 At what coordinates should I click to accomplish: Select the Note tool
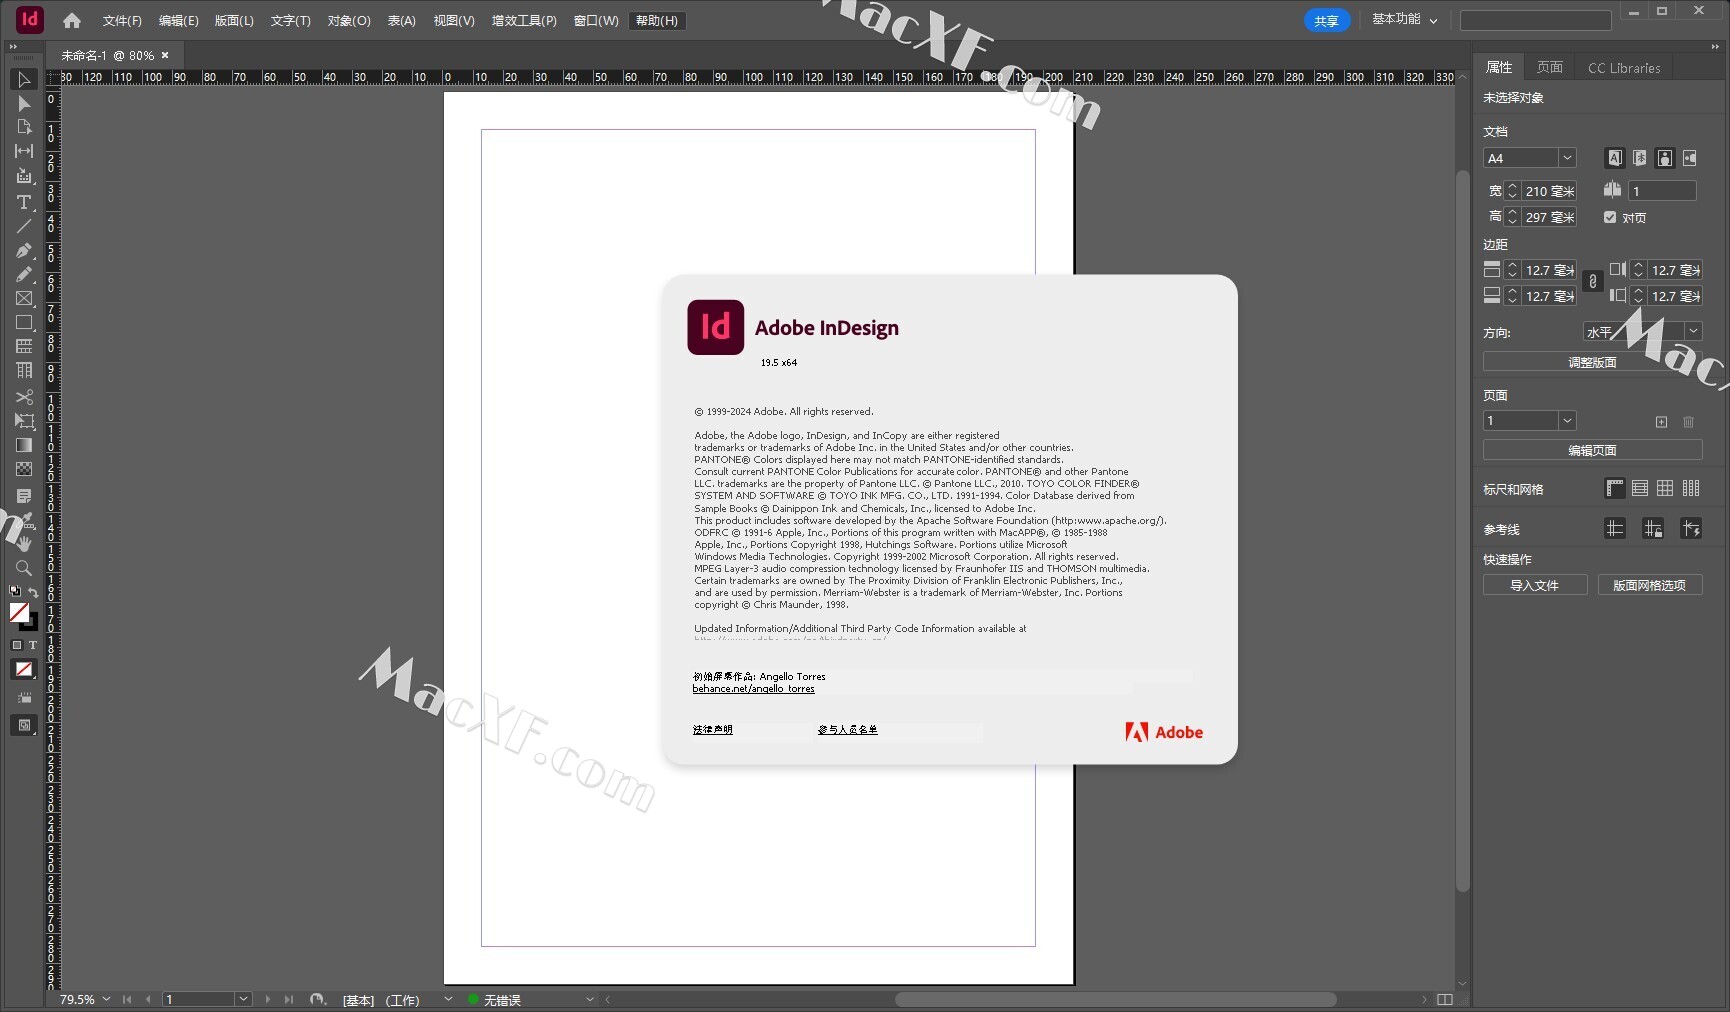coord(24,496)
